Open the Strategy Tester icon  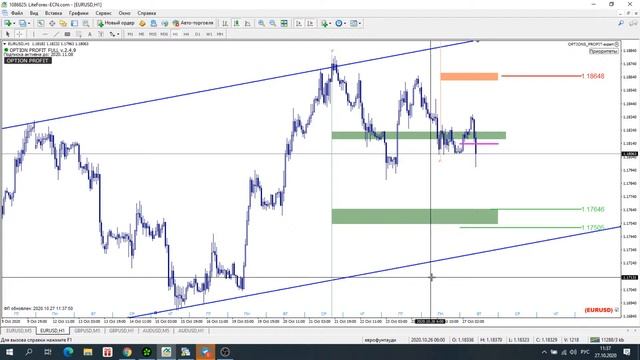point(86,24)
